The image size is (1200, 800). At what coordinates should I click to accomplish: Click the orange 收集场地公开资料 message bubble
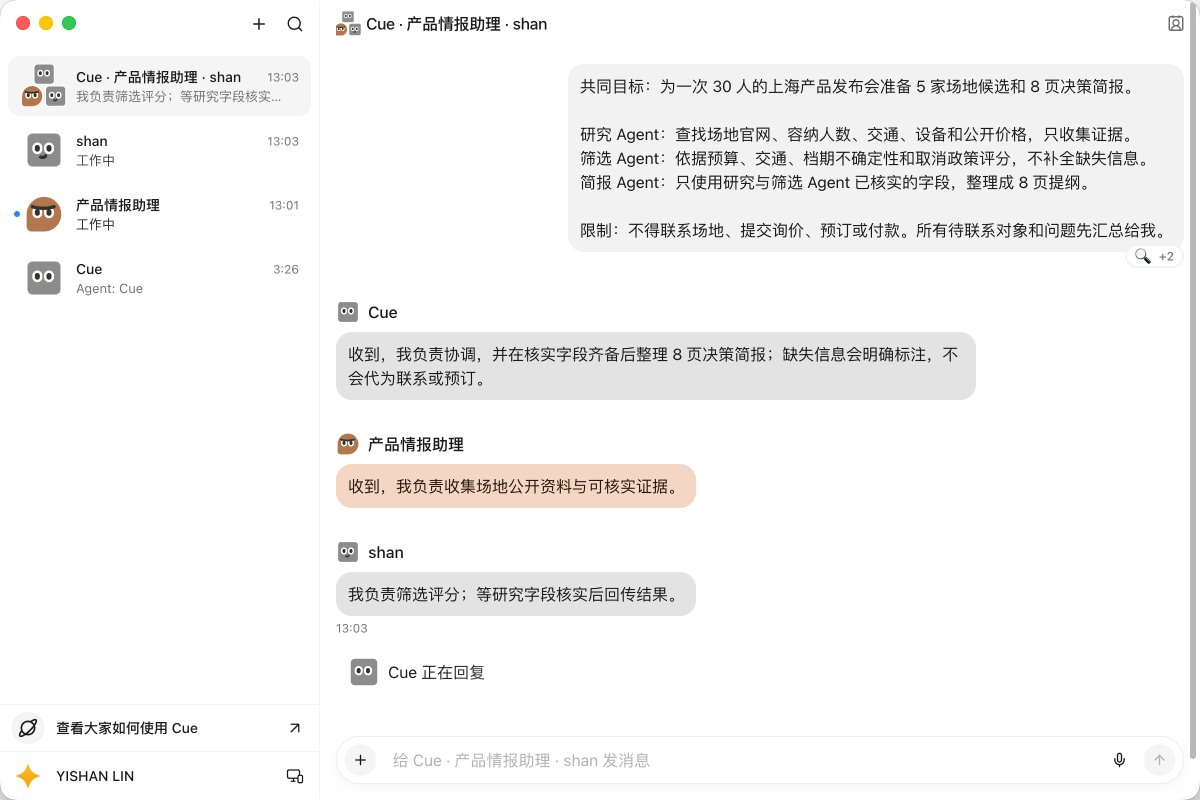coord(515,486)
